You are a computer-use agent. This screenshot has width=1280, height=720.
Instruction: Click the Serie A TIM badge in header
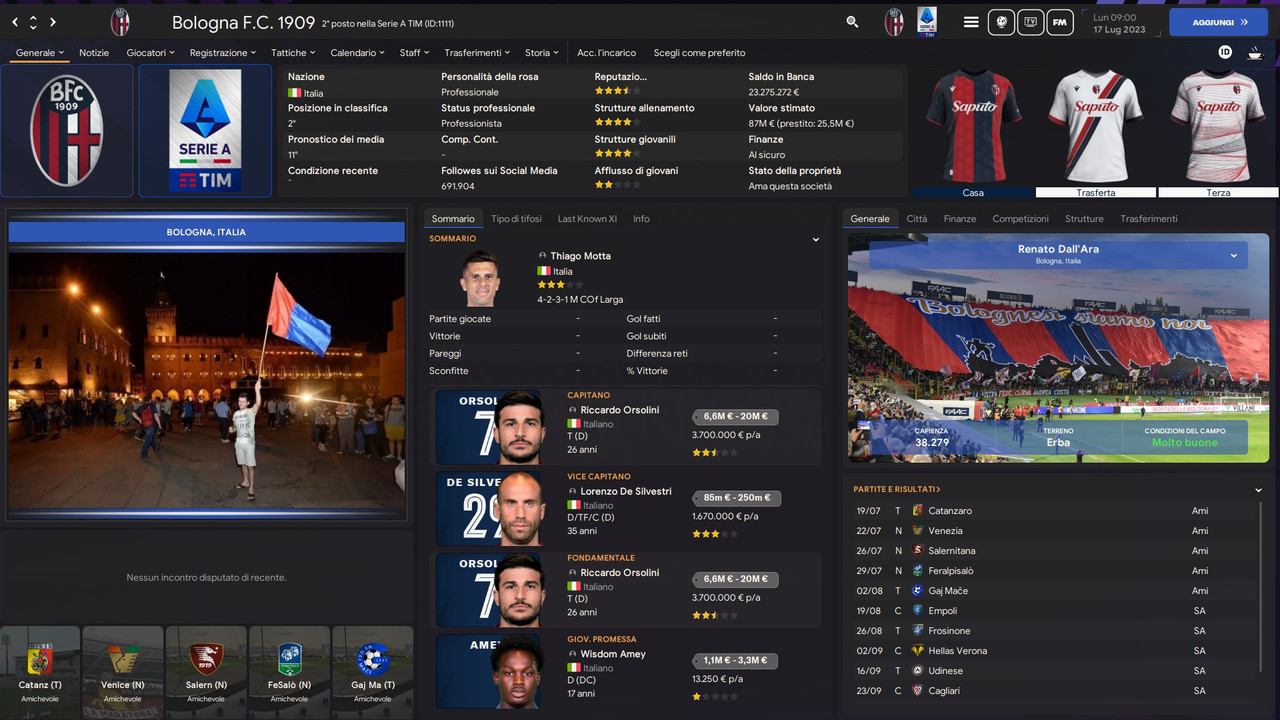click(927, 21)
